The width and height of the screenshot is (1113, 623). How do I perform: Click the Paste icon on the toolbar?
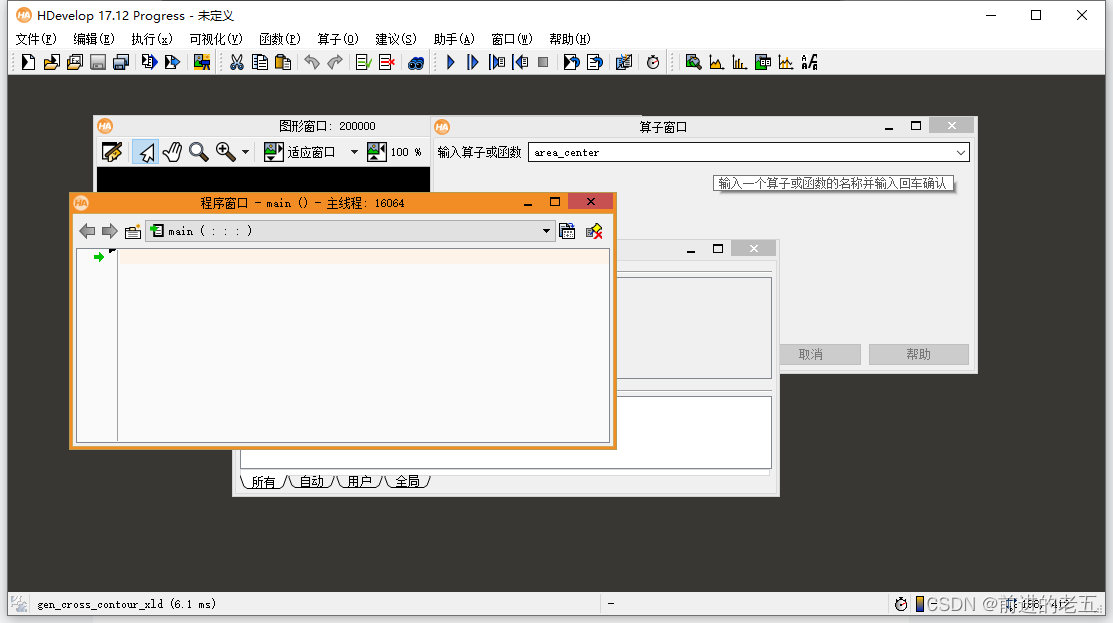tap(281, 61)
